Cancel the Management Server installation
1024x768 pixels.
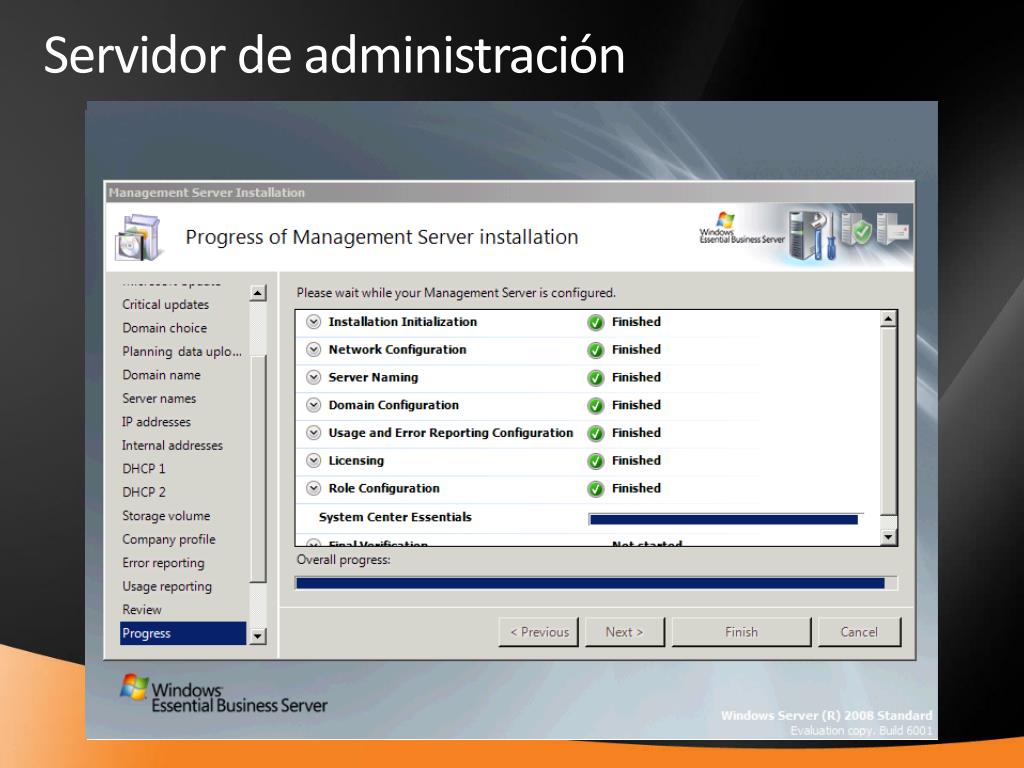click(x=859, y=632)
